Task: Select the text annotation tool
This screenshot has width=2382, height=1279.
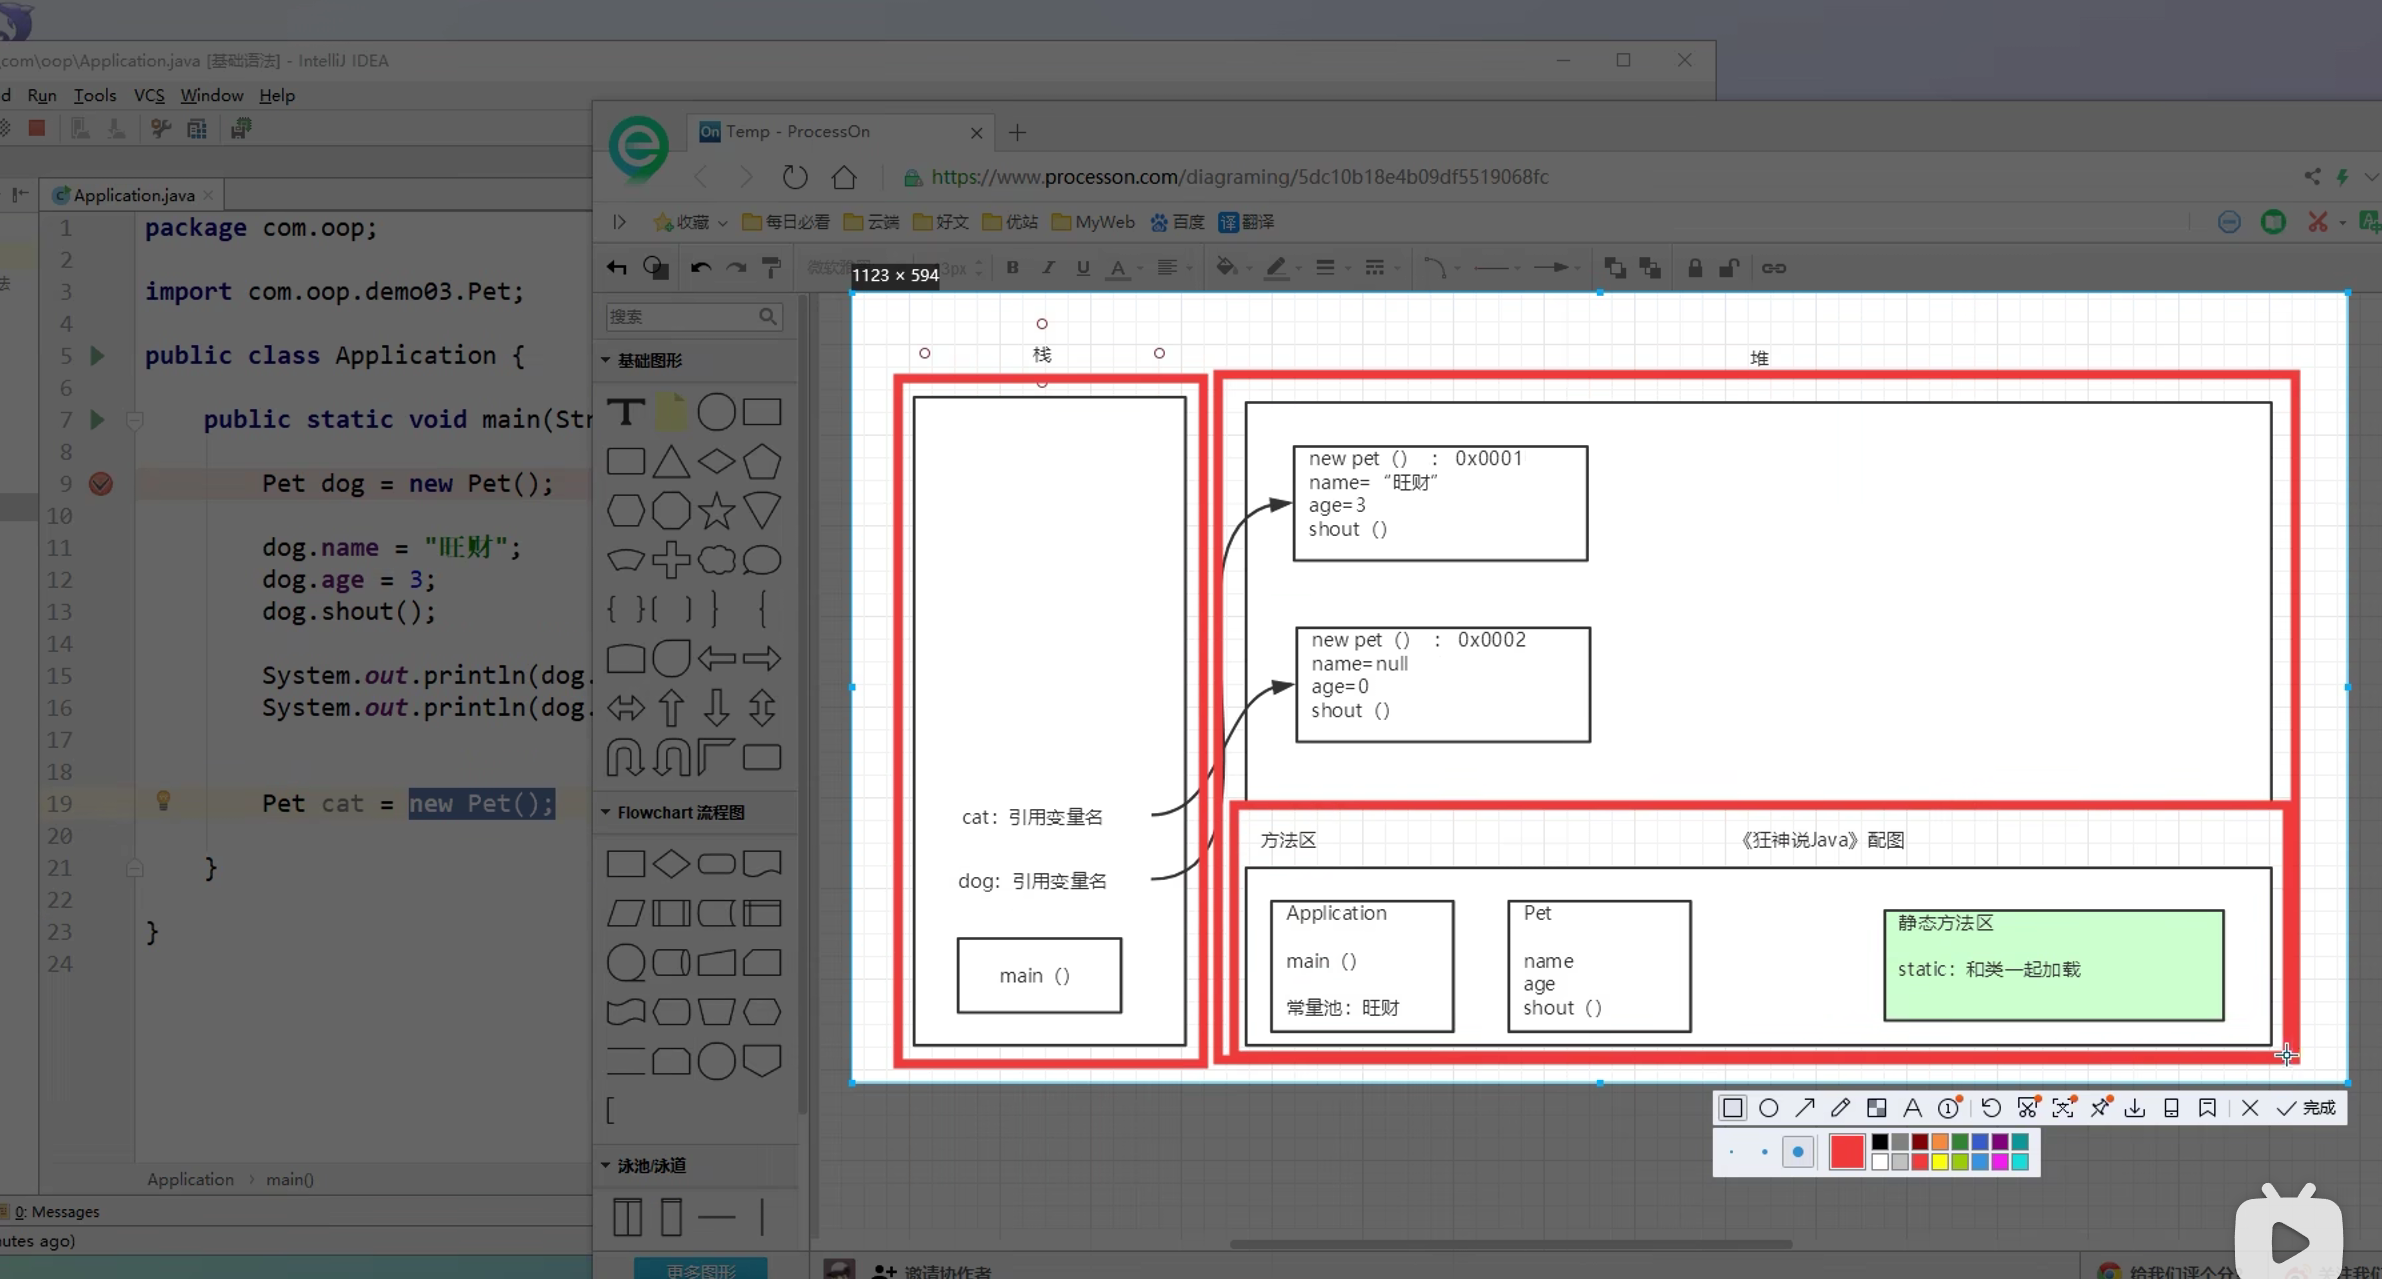Action: coord(1912,1108)
